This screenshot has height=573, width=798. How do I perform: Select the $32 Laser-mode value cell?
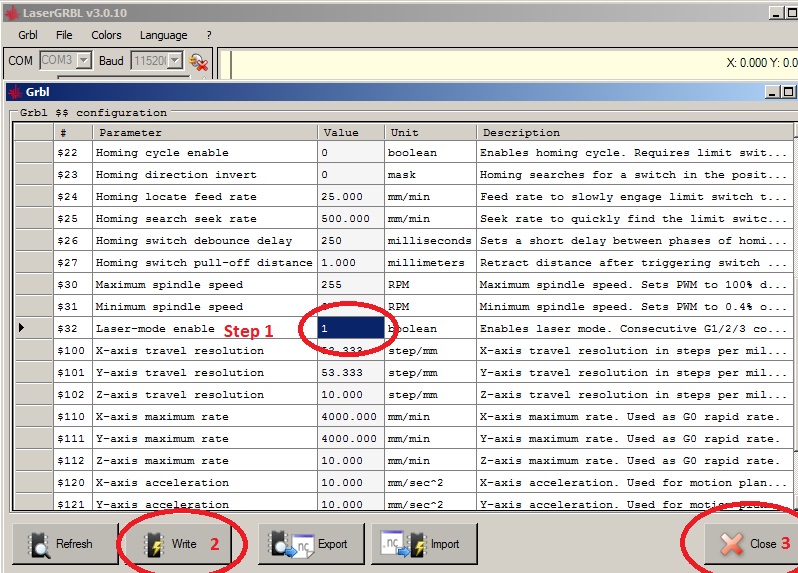[351, 329]
